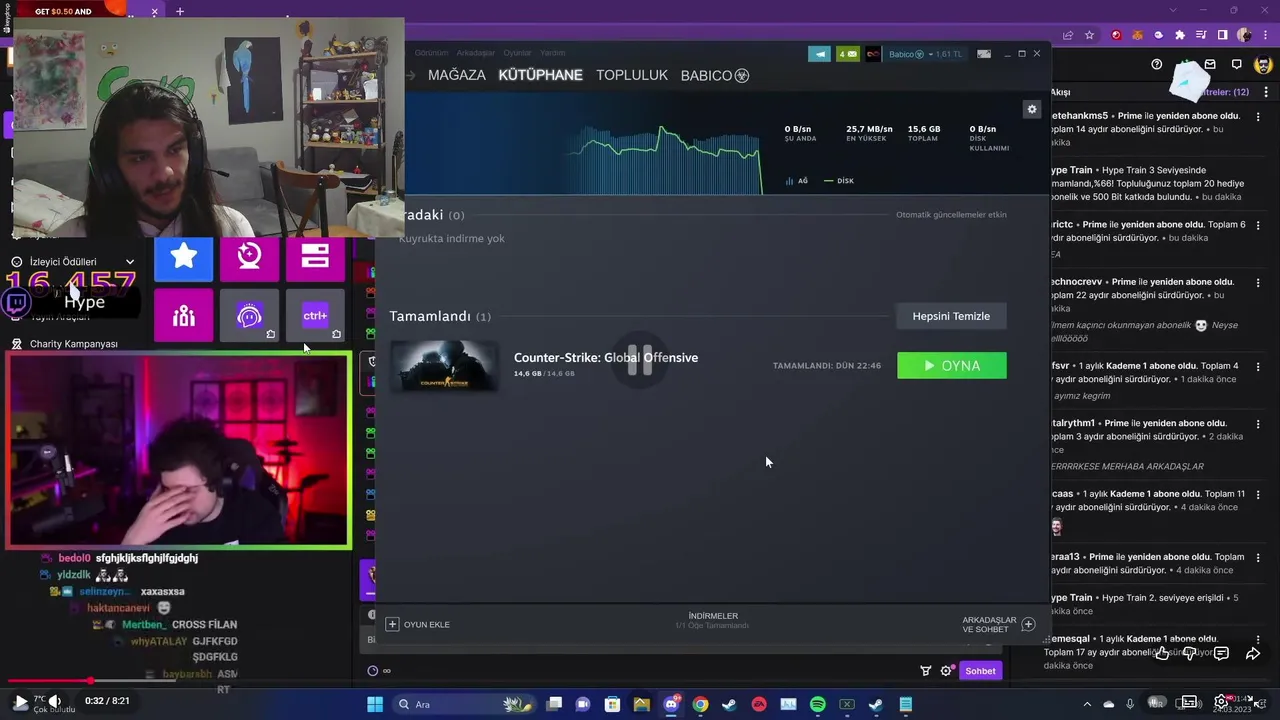This screenshot has height=720, width=1280.
Task: Open Discord from the taskbar
Action: point(671,704)
